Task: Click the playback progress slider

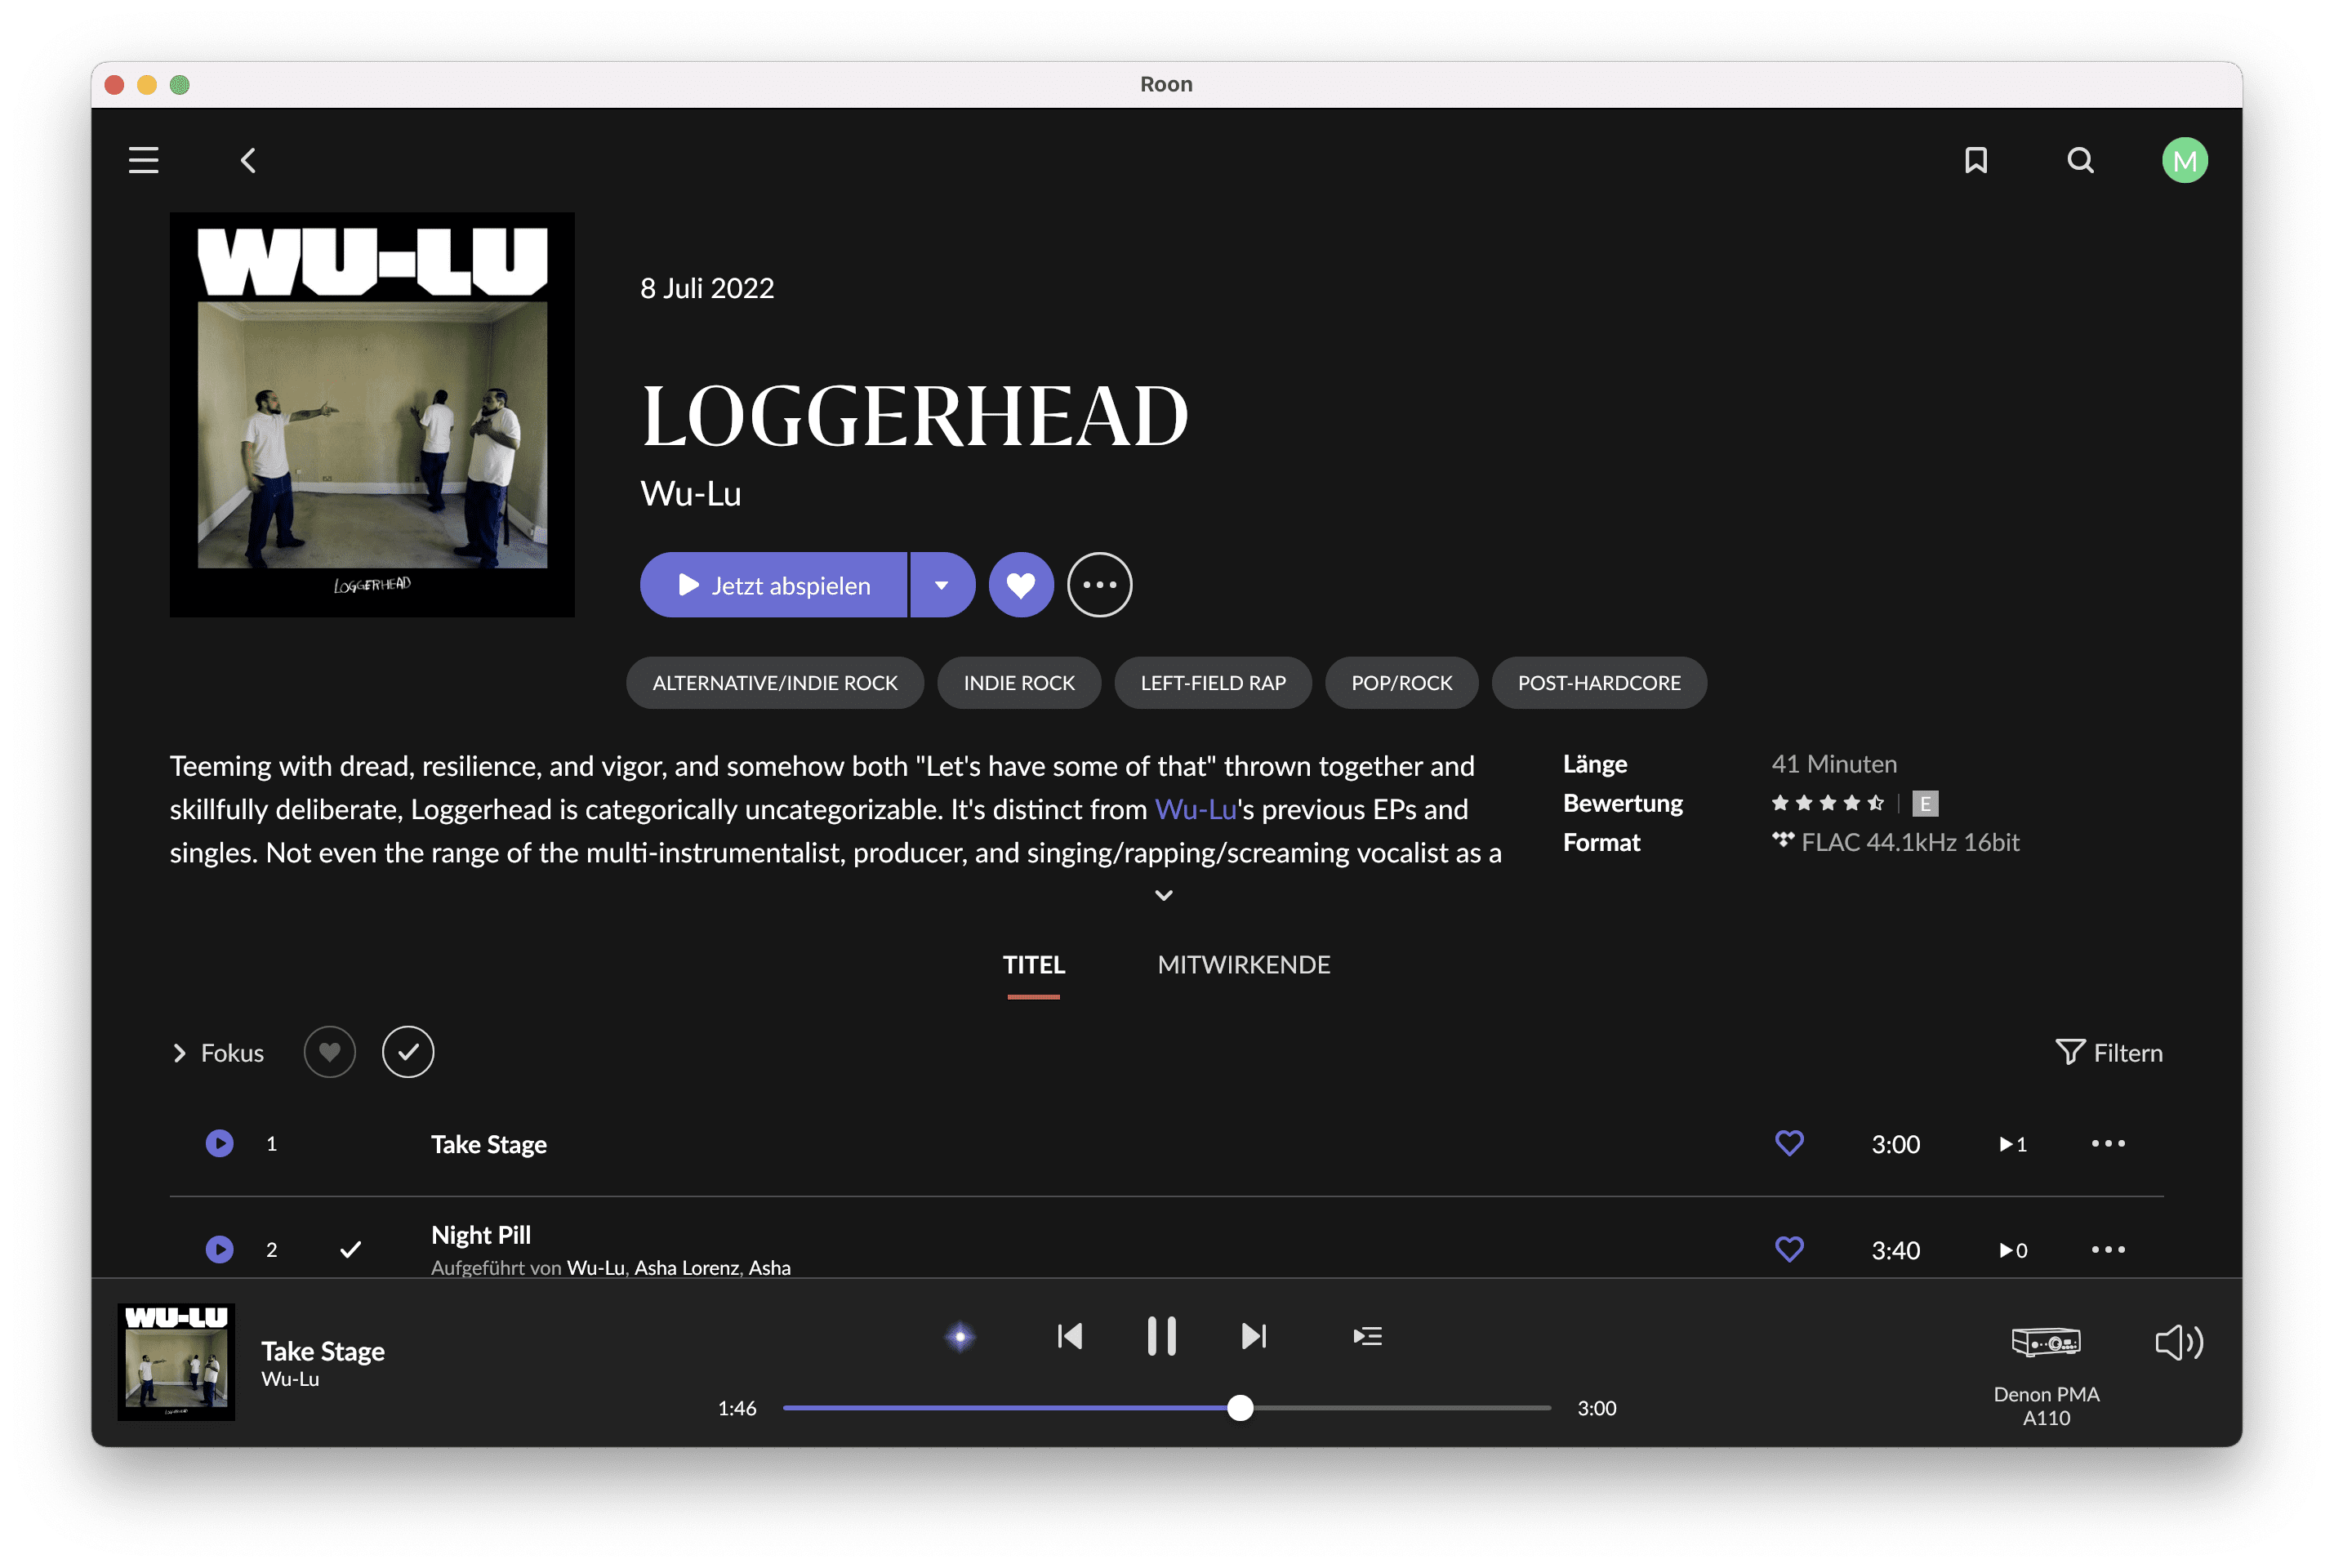Action: pyautogui.click(x=1165, y=1408)
